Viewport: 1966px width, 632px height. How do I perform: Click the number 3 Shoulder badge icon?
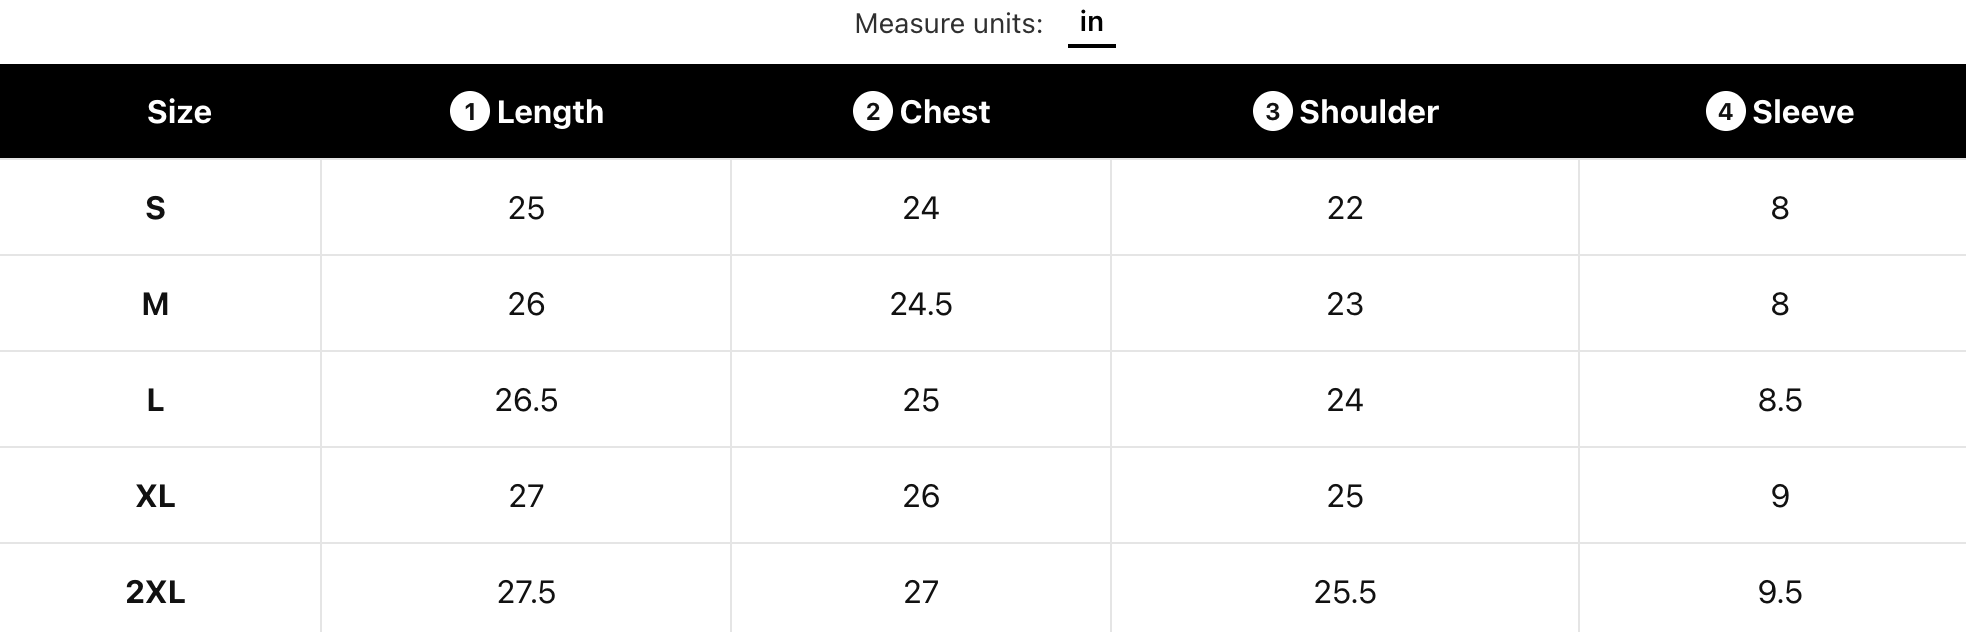coord(1272,112)
